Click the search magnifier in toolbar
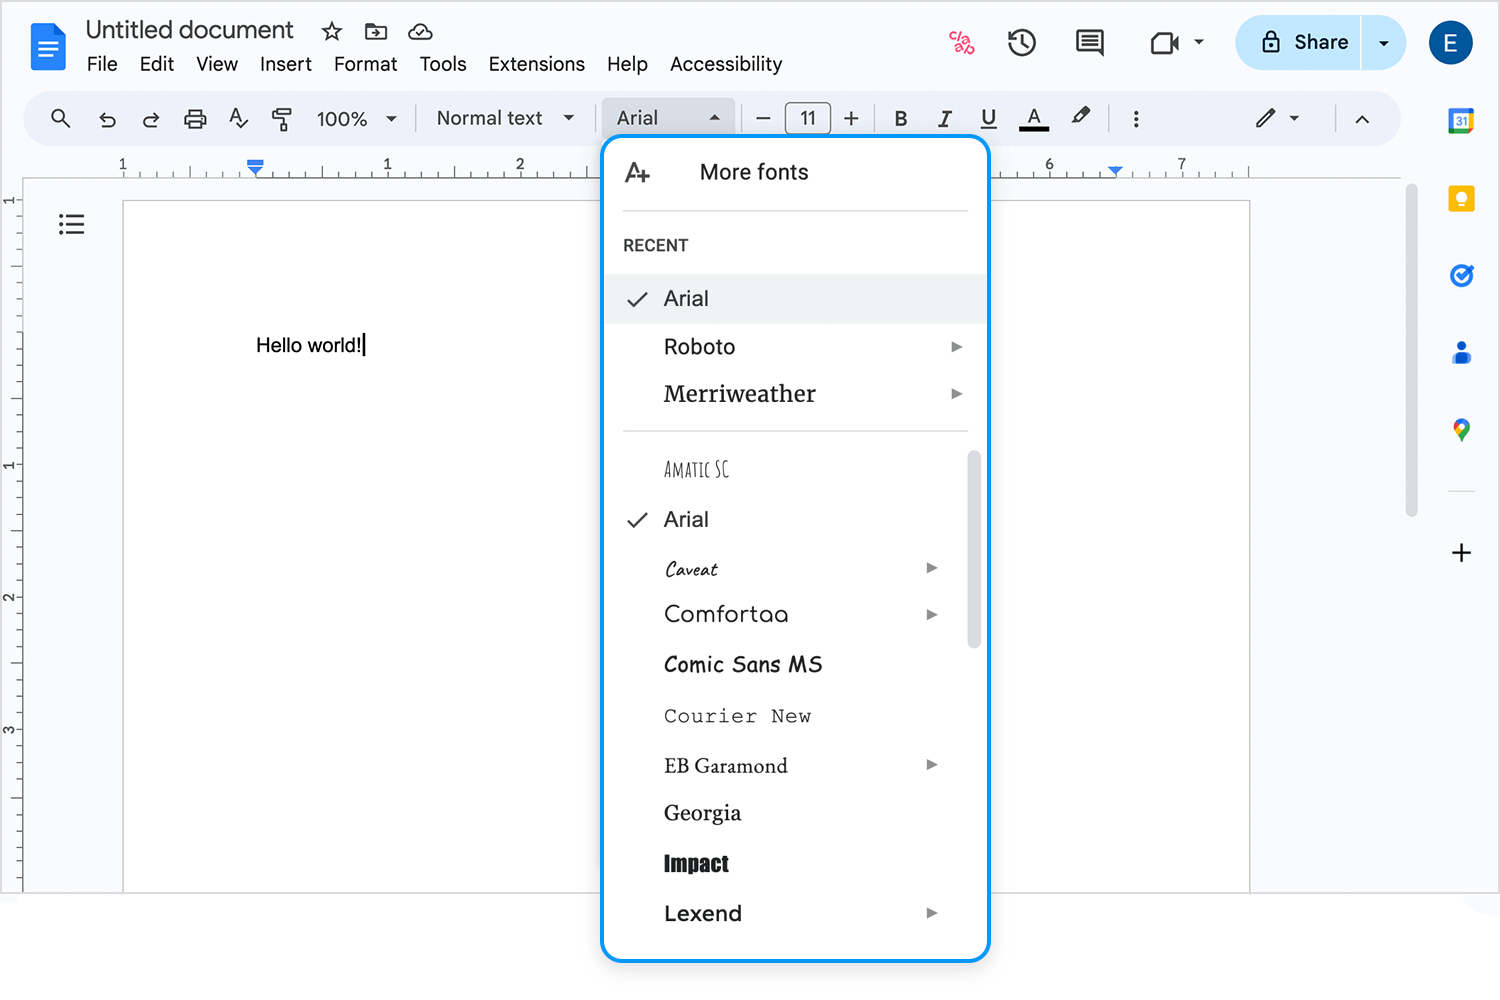This screenshot has width=1500, height=1000. [61, 118]
